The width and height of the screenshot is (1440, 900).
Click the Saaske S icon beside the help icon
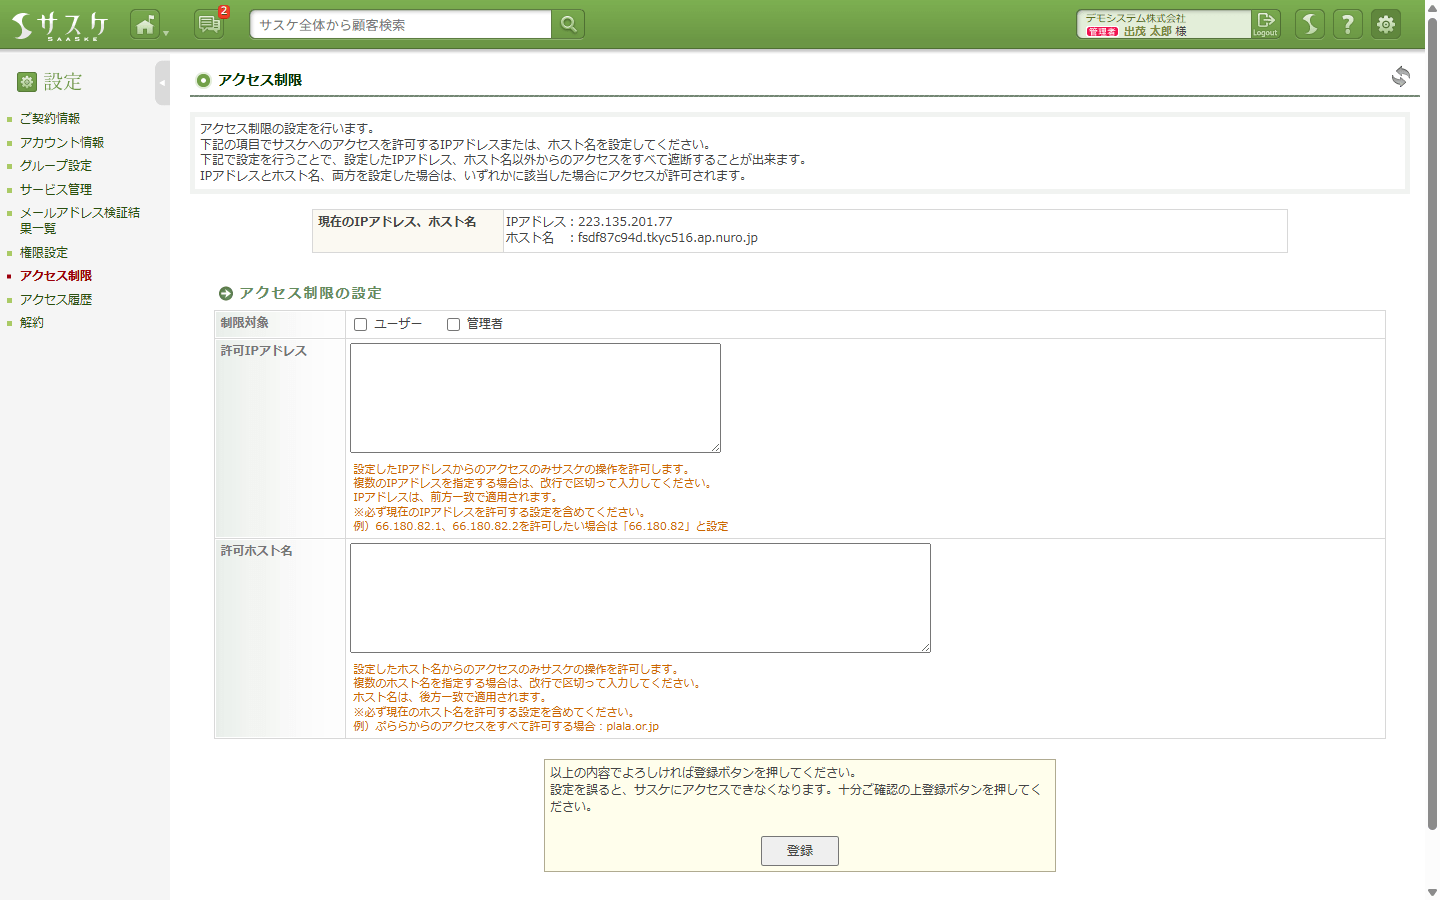pyautogui.click(x=1309, y=23)
